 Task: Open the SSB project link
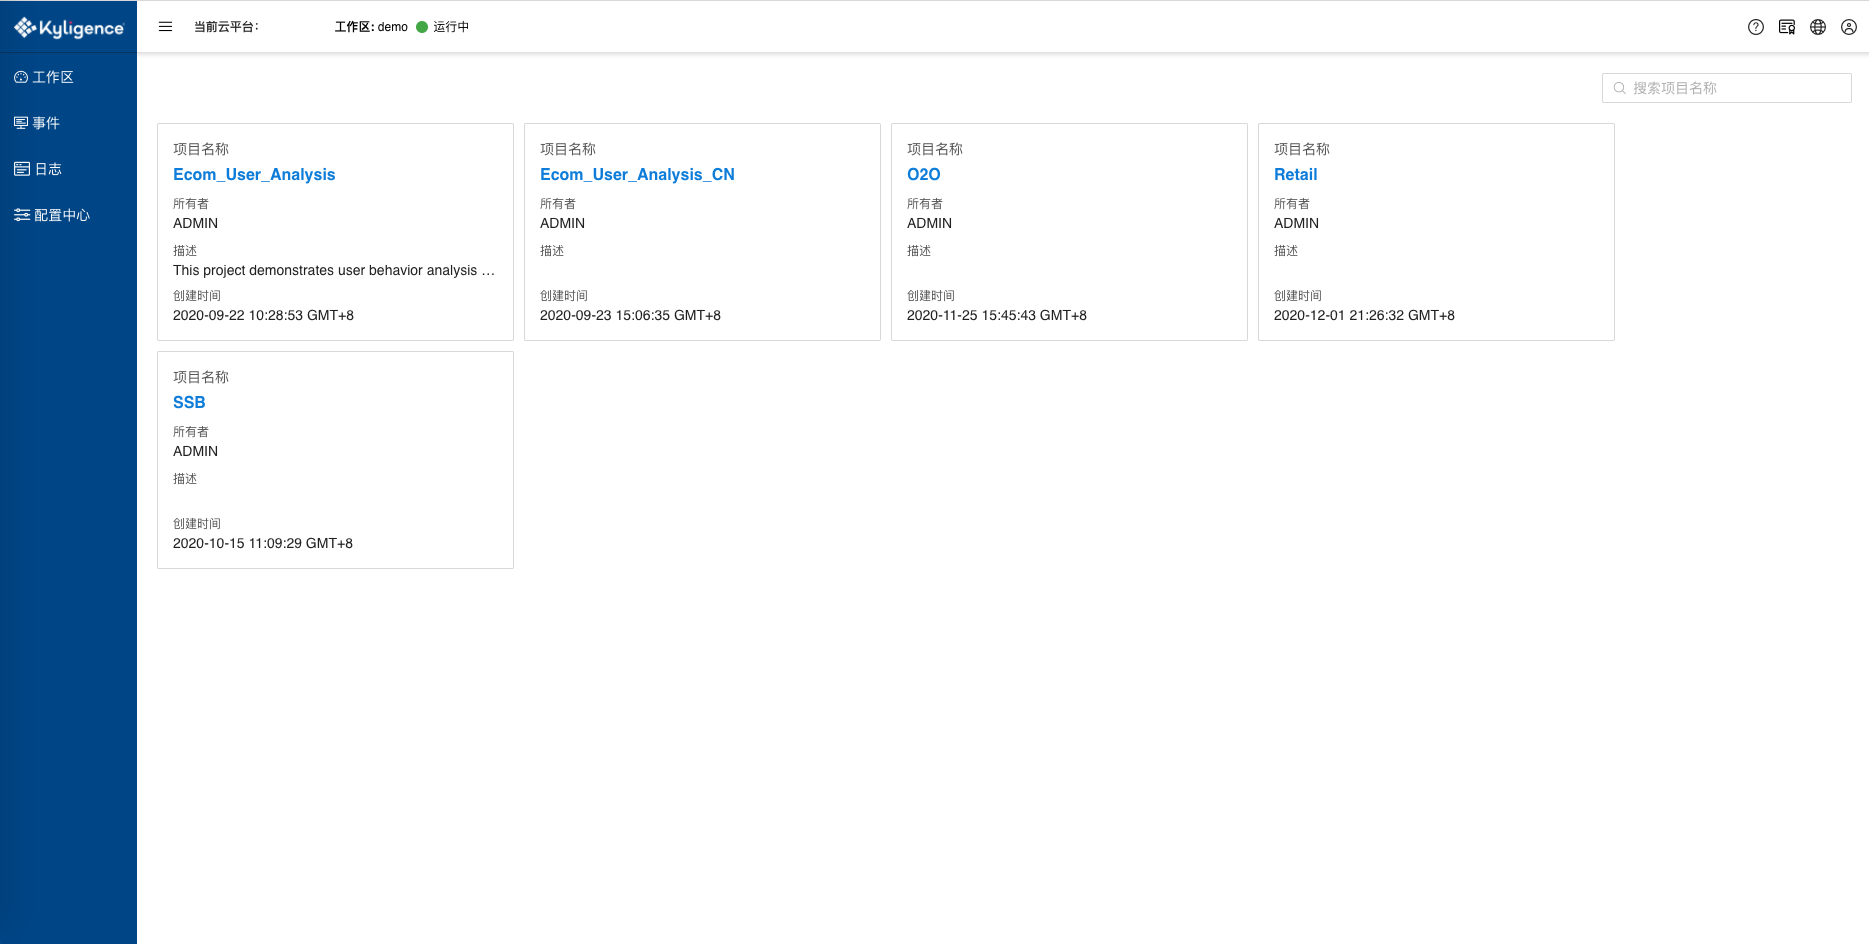tap(189, 402)
